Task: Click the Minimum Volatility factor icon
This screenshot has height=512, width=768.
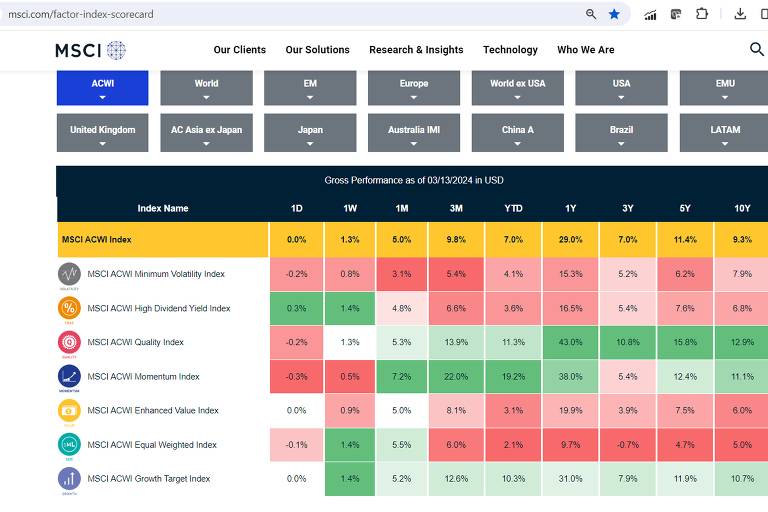Action: click(x=69, y=274)
